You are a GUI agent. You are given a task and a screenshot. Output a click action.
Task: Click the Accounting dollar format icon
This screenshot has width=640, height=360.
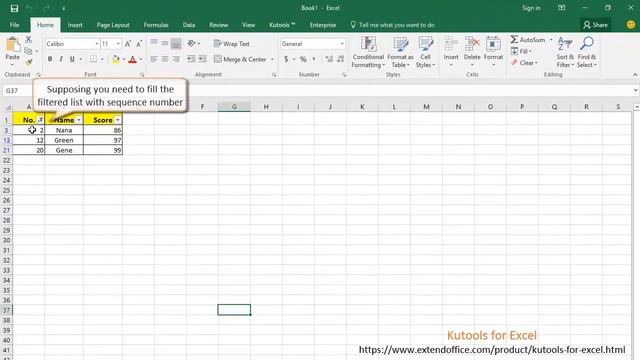click(x=286, y=59)
